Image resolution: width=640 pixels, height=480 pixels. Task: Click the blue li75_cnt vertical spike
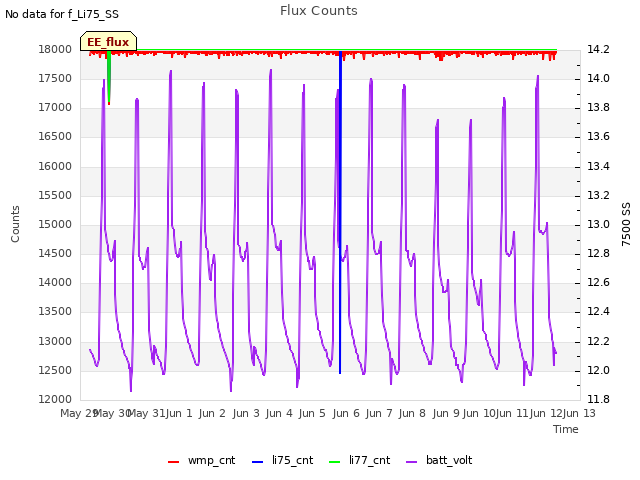click(340, 212)
